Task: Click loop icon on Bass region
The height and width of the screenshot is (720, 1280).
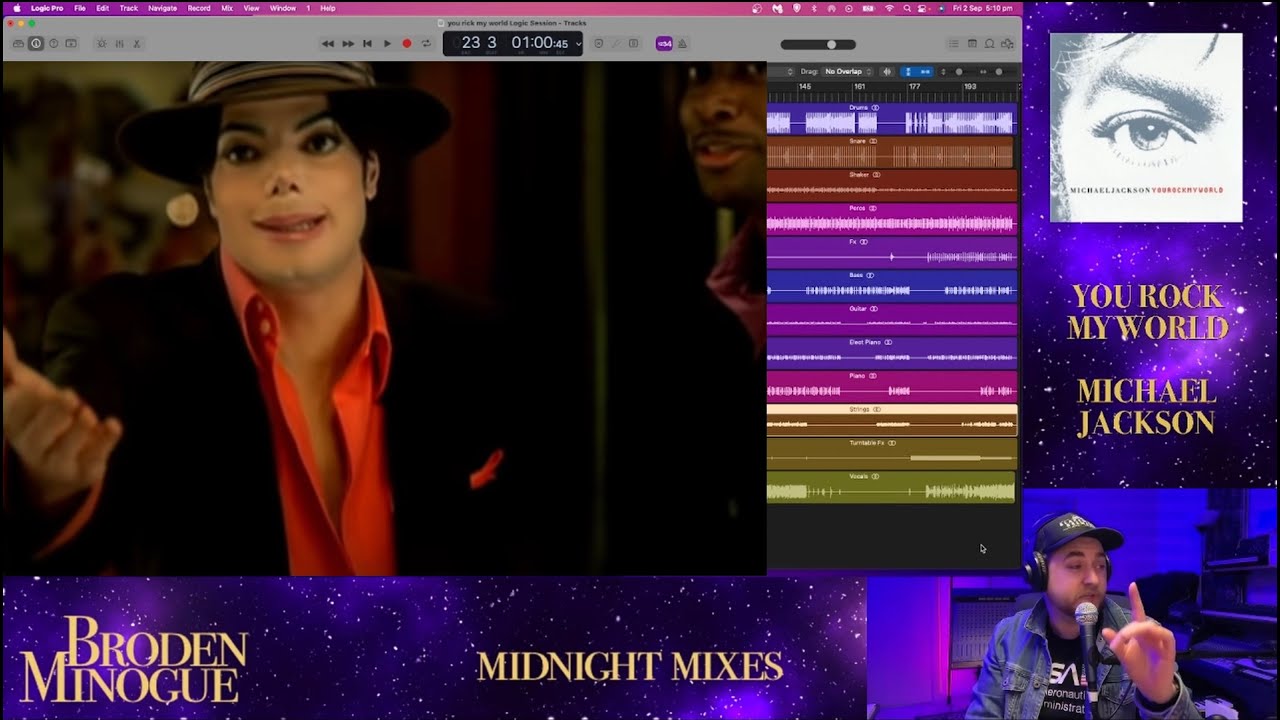Action: coord(870,275)
